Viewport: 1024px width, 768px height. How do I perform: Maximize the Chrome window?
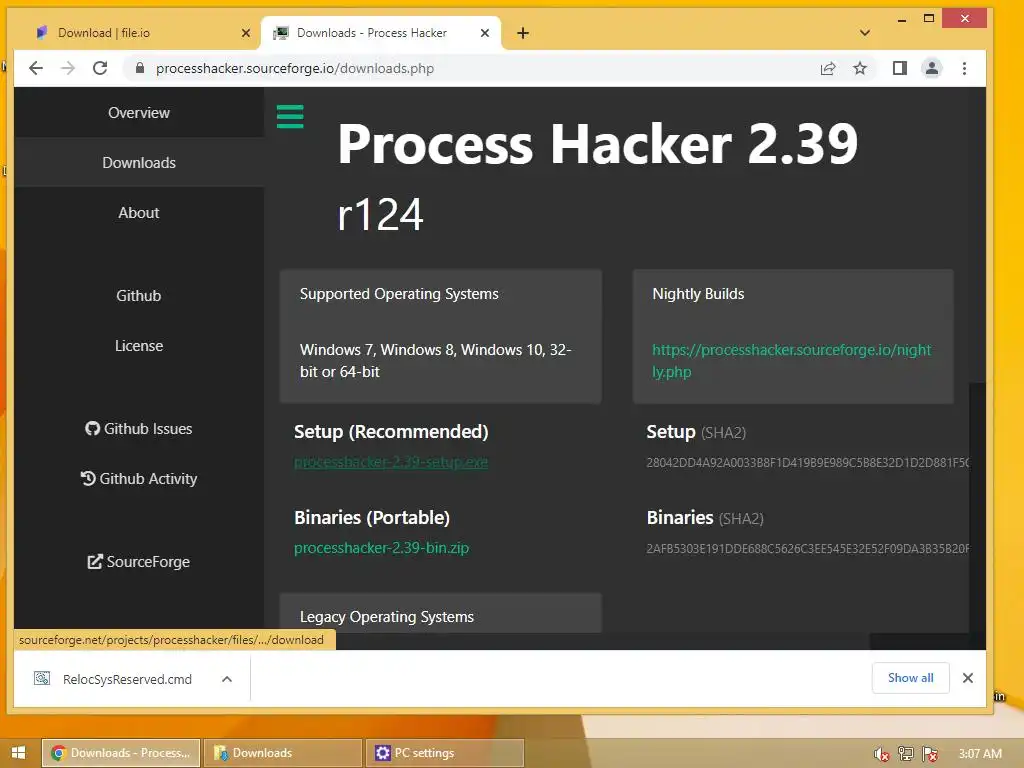pos(929,19)
